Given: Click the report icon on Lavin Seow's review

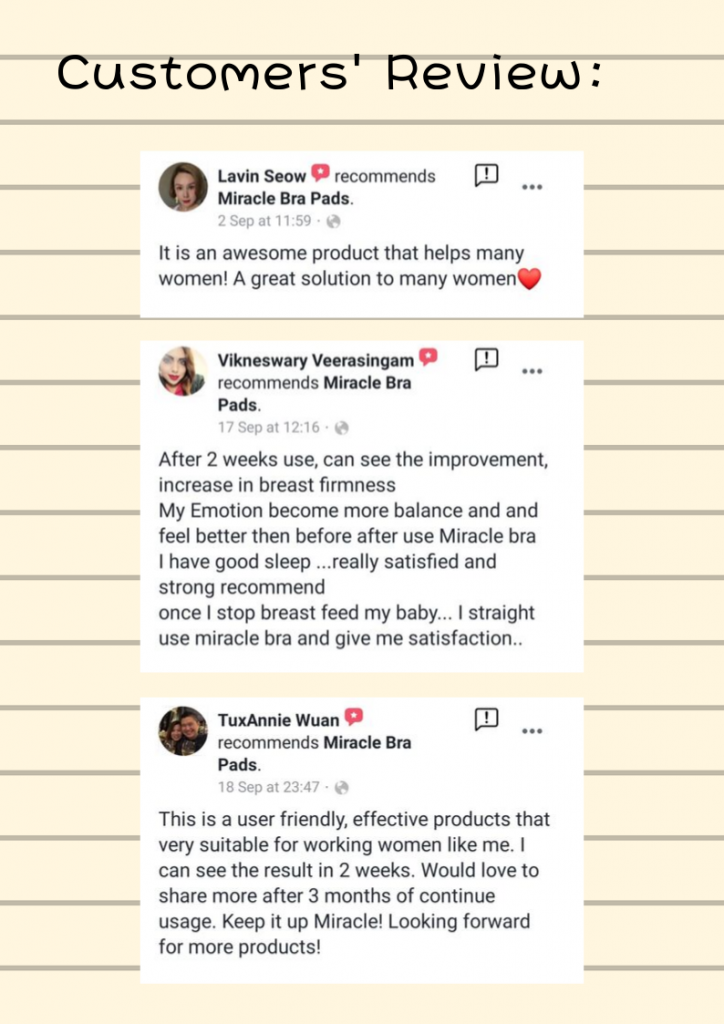Looking at the screenshot, I should [486, 175].
